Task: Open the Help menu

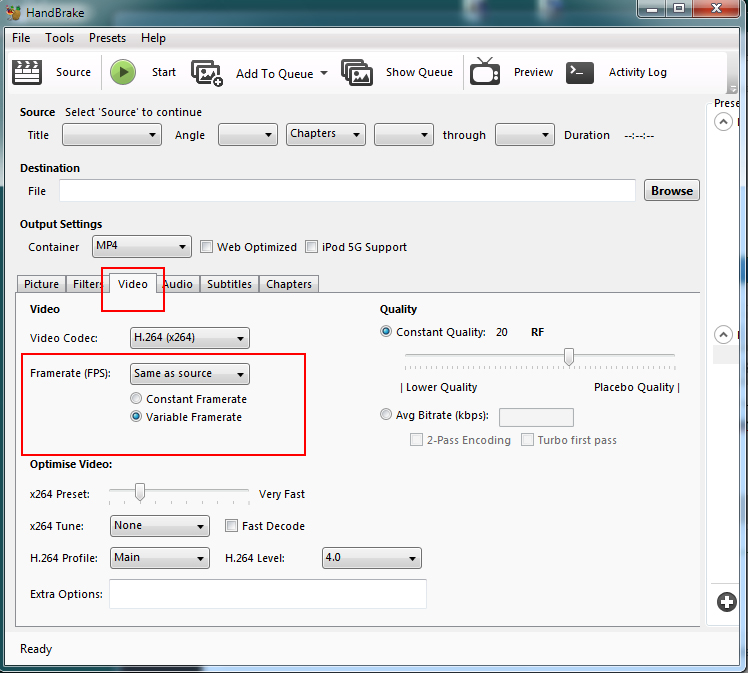Action: (x=153, y=38)
